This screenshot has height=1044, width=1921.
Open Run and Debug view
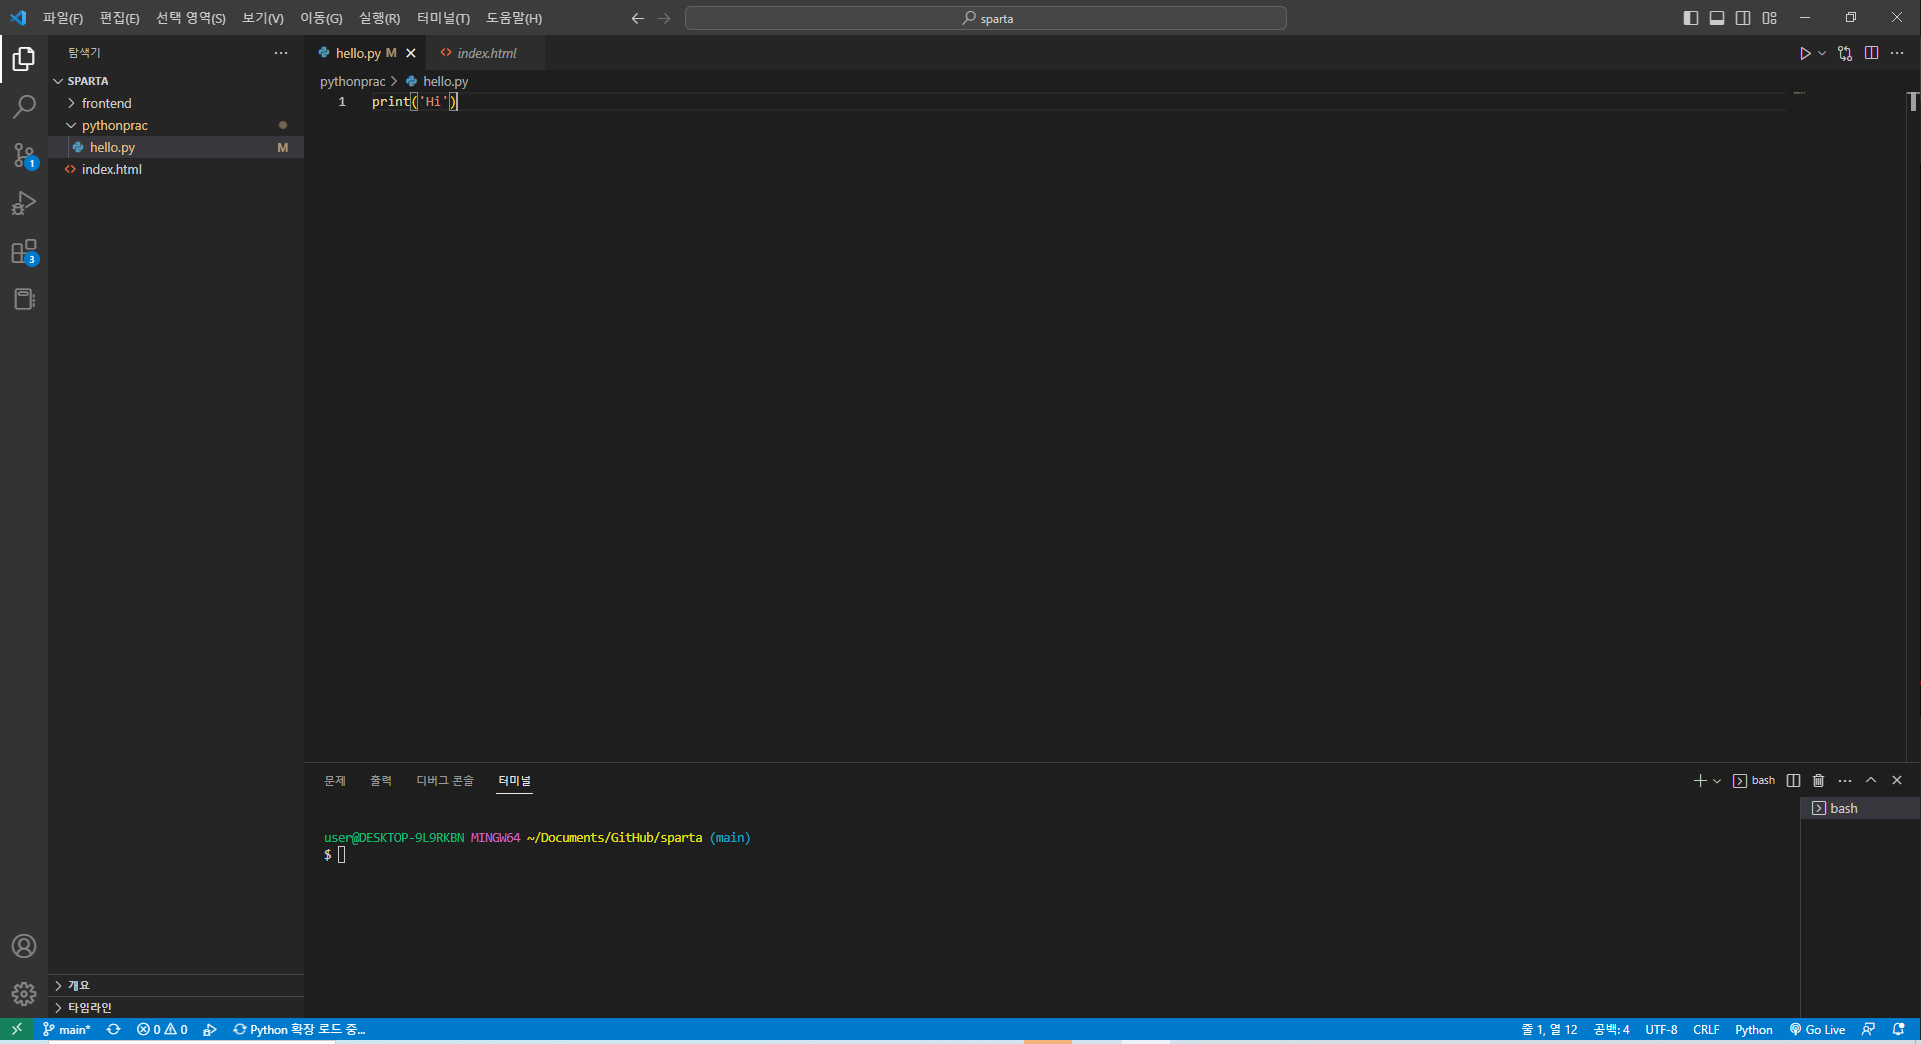pos(24,203)
